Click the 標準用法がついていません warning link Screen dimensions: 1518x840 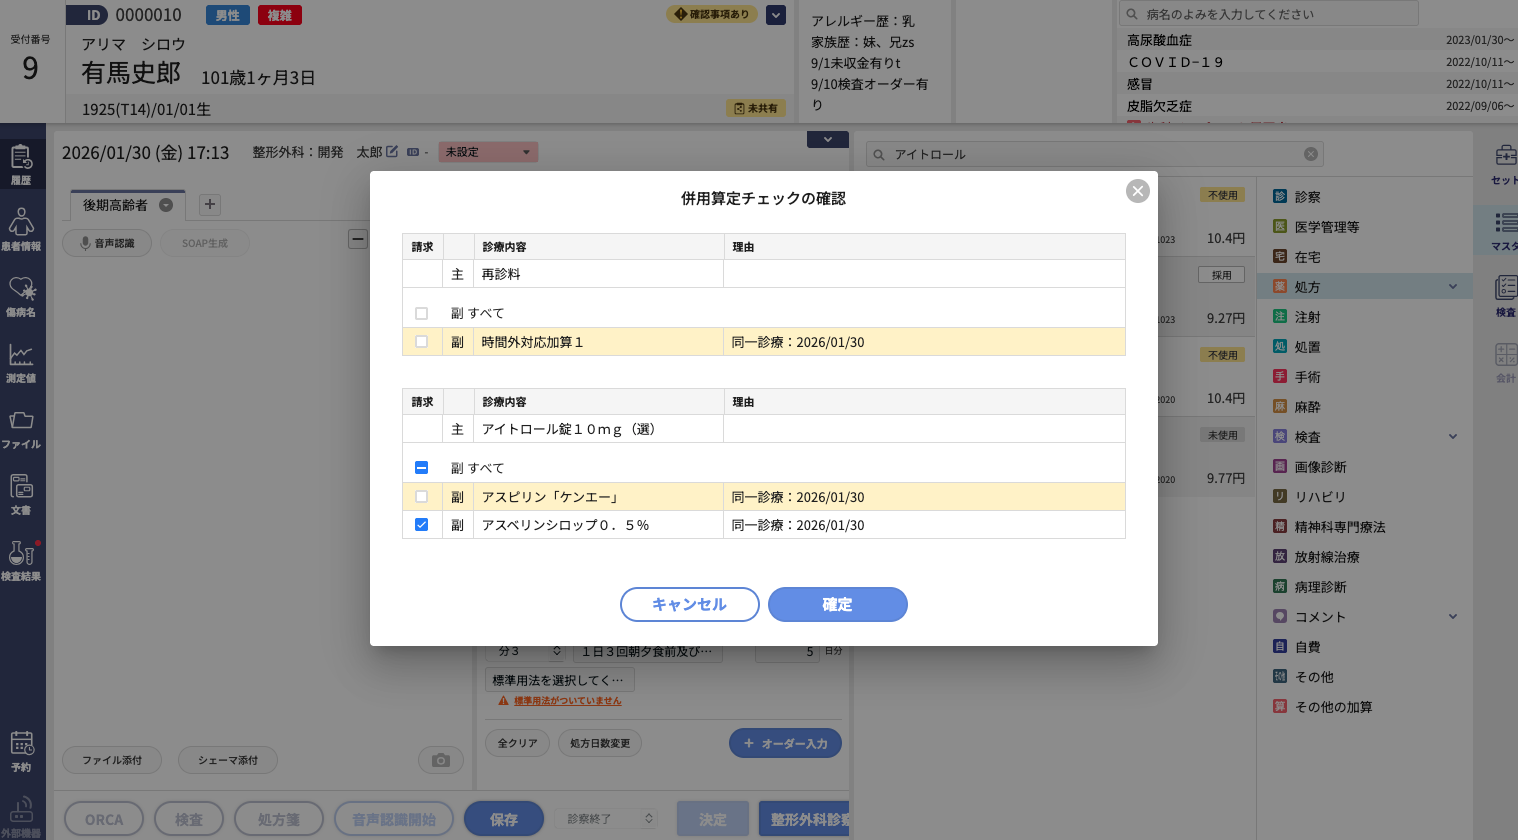pos(567,701)
